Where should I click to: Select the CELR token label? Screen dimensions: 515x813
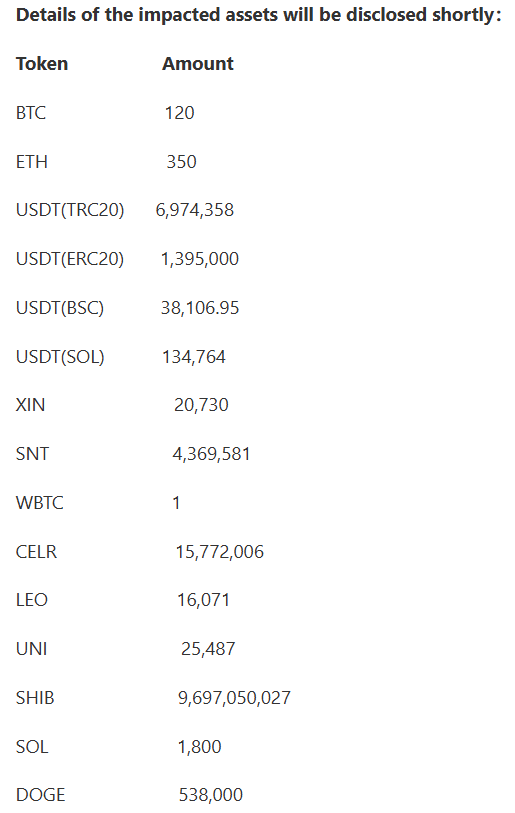36,552
